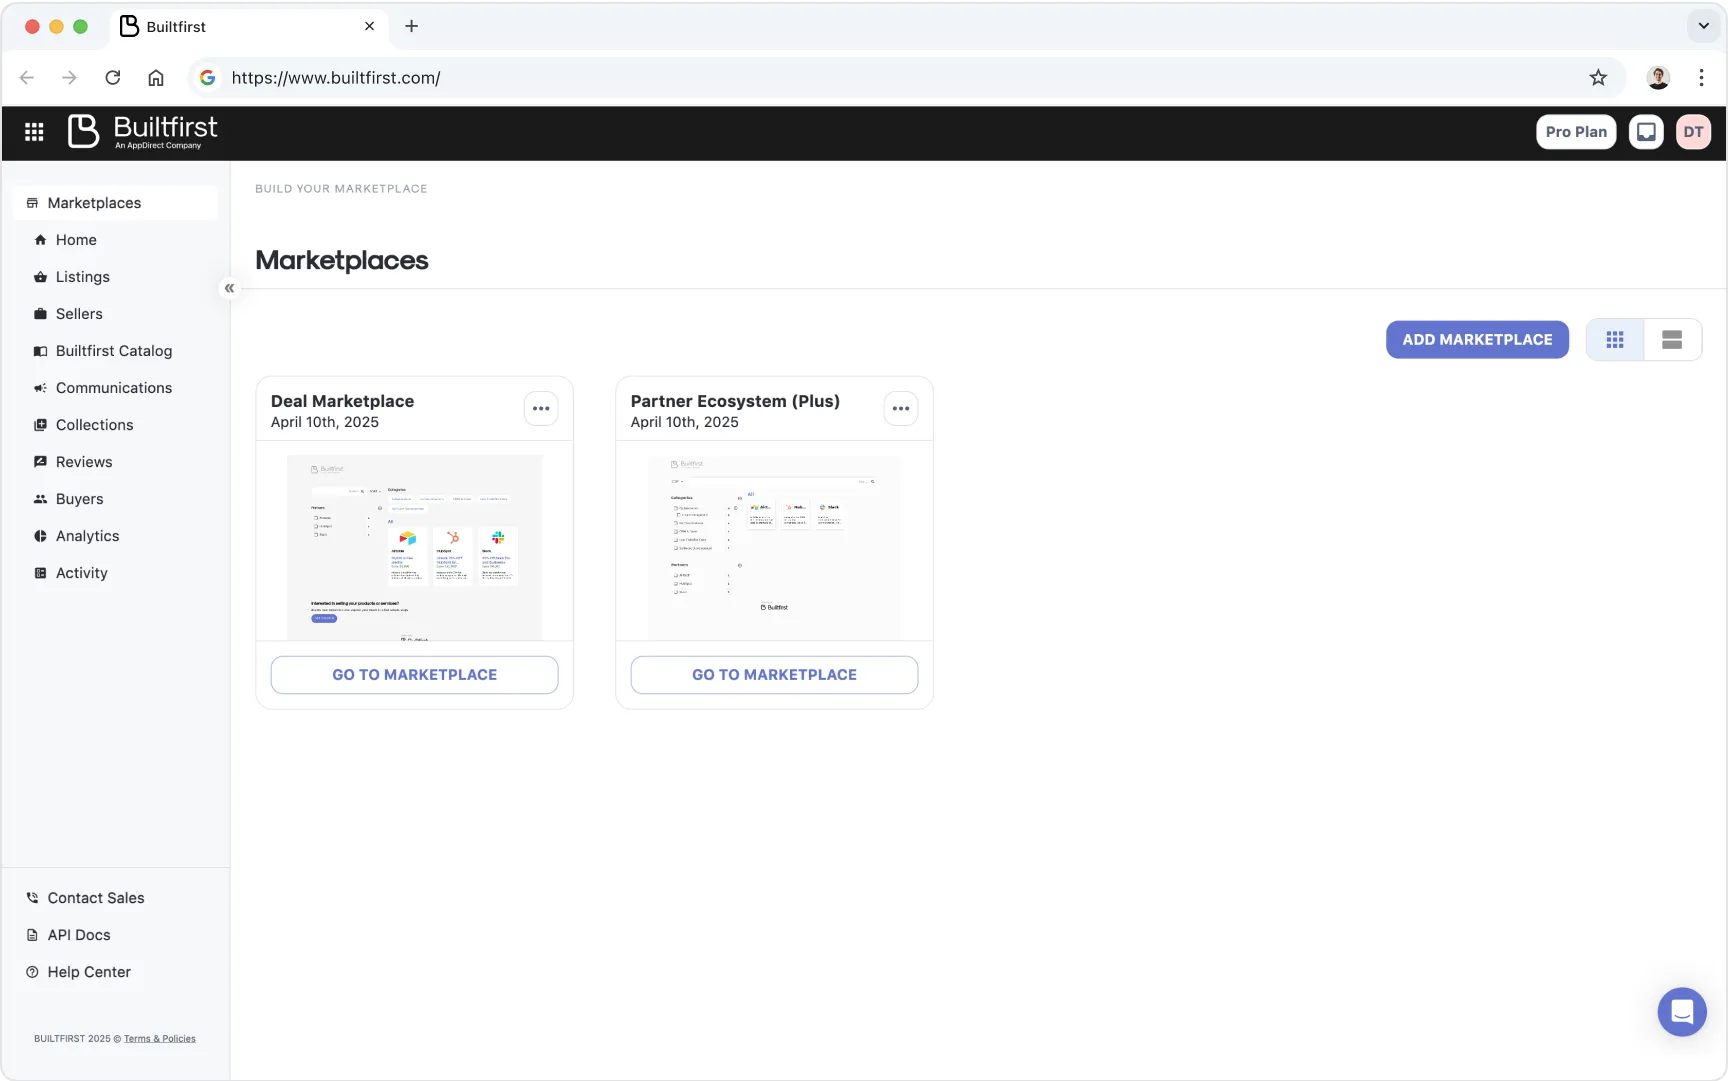1728x1081 pixels.
Task: Click the Deal Marketplace preview thumbnail
Action: tap(414, 547)
